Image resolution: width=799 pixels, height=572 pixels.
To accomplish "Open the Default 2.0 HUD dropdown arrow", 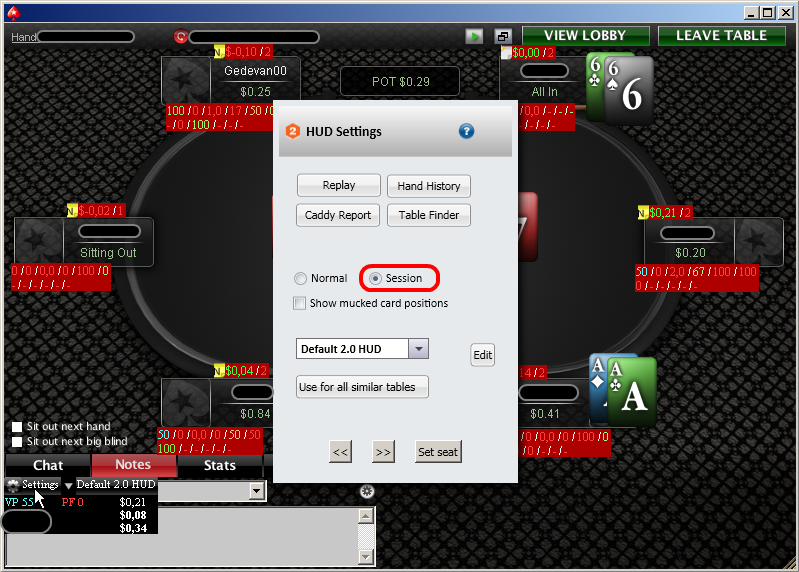I will (x=418, y=349).
